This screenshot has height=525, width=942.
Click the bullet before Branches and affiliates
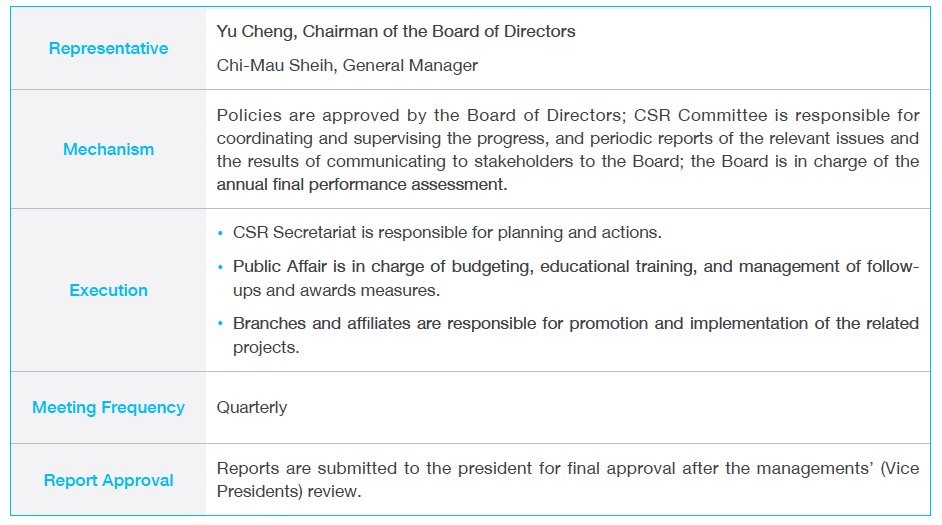pos(220,324)
